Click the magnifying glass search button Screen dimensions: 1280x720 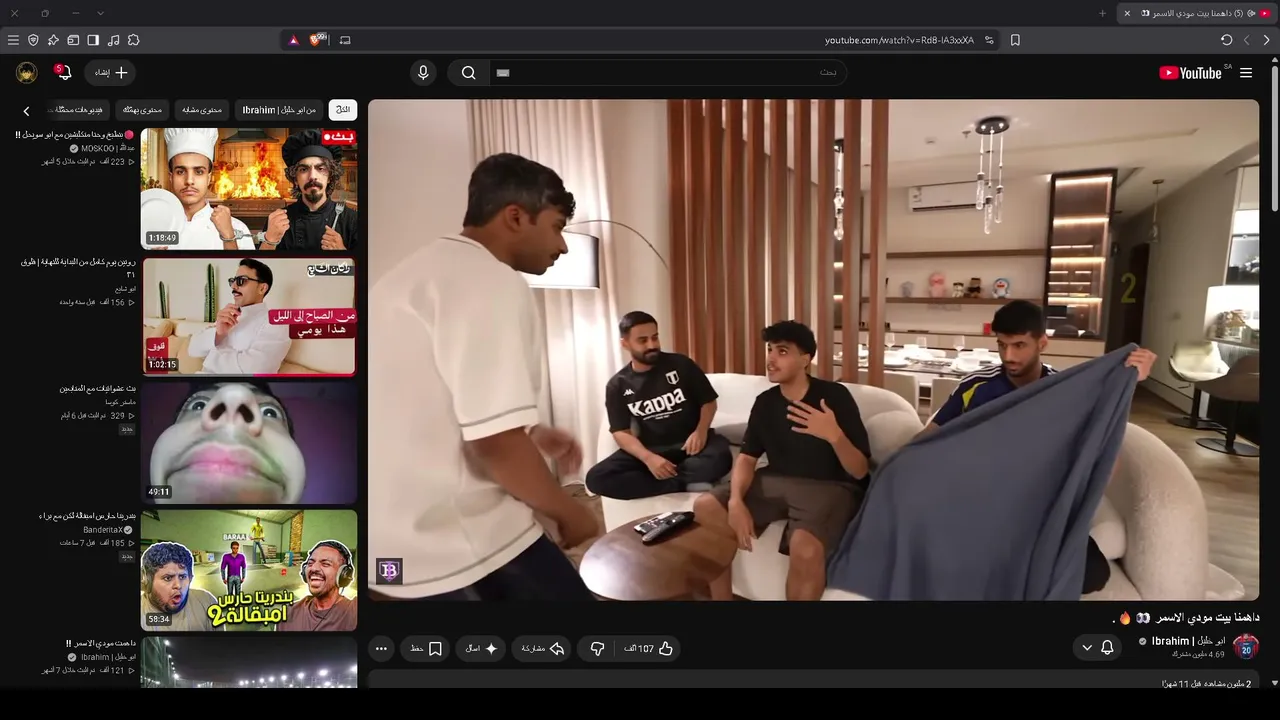coord(468,73)
